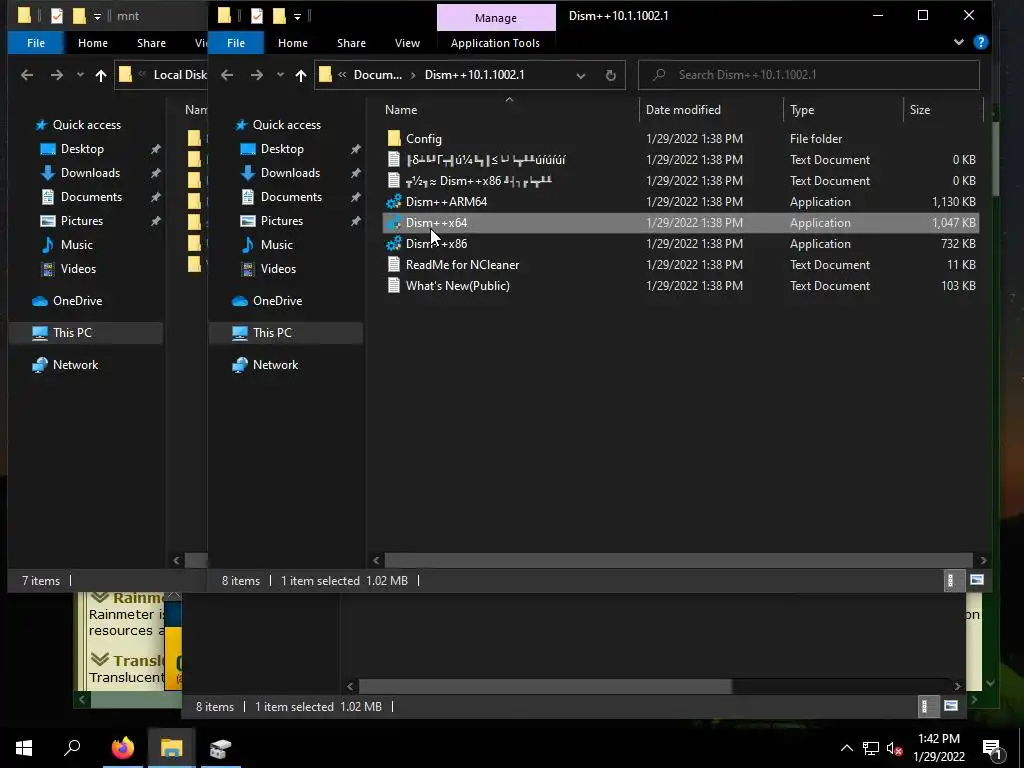Viewport: 1024px width, 768px height.
Task: Open the File menu in Dism++ window
Action: coord(236,43)
